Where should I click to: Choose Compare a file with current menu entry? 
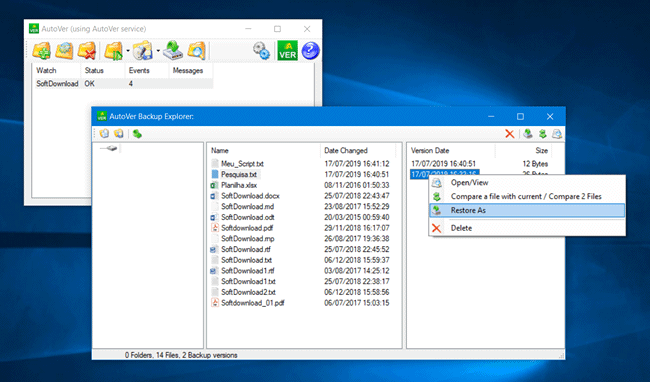point(527,197)
